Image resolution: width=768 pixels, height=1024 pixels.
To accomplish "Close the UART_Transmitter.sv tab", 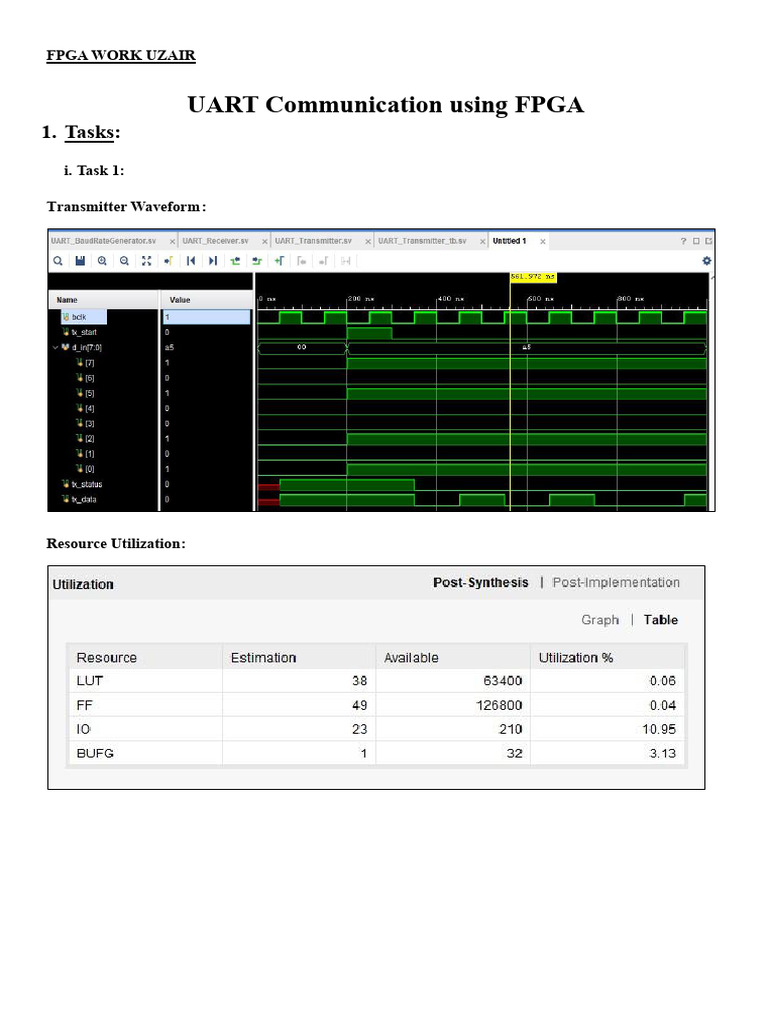I will [x=368, y=242].
